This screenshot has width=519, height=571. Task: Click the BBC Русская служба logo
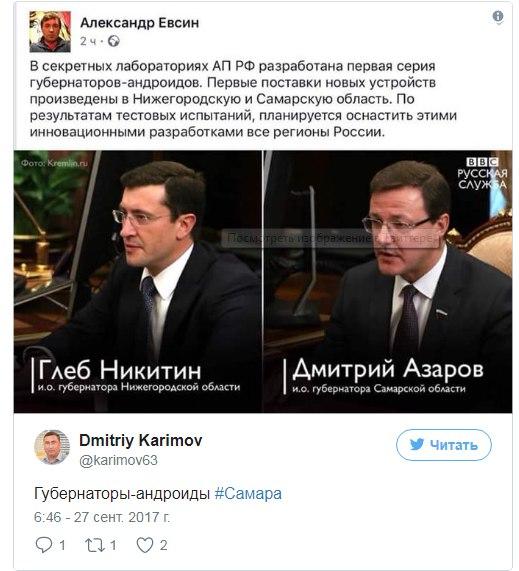click(482, 173)
